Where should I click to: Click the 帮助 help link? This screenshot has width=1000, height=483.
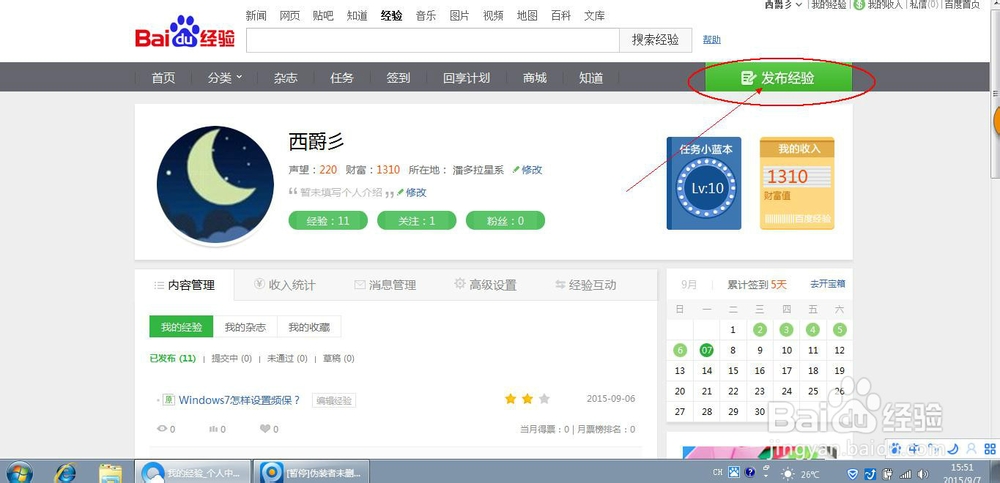coord(712,40)
